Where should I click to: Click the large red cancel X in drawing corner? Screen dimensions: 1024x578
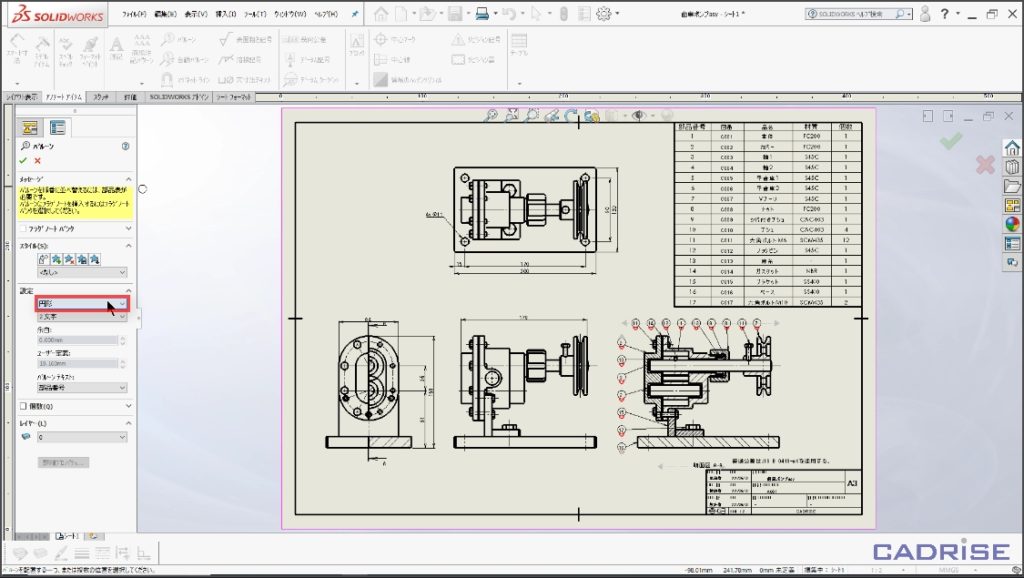tap(985, 165)
